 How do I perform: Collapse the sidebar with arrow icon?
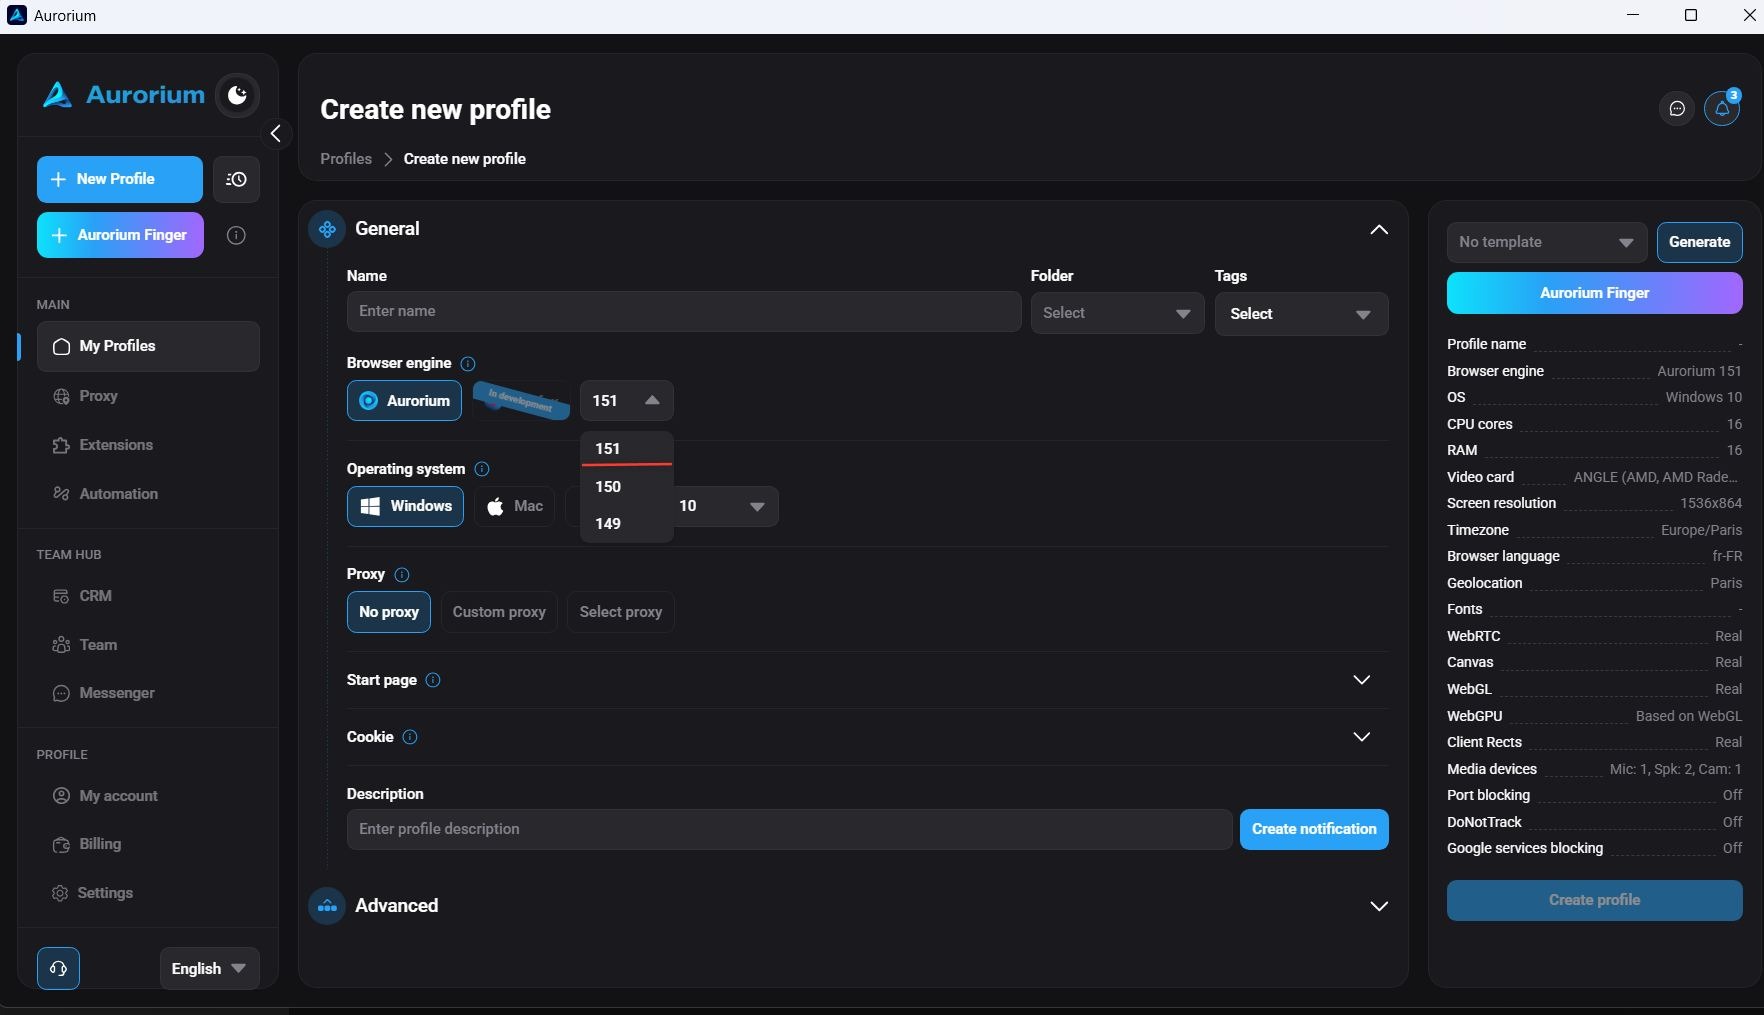(x=275, y=133)
